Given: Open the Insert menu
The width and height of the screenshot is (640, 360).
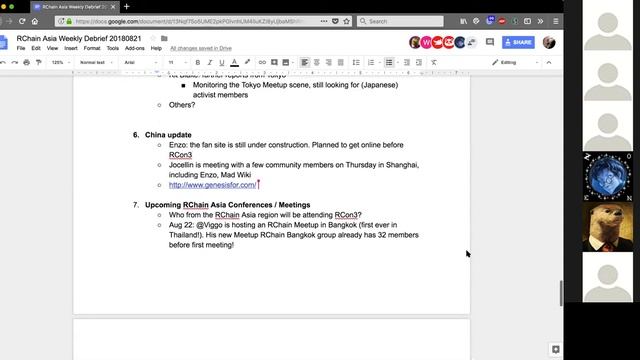Looking at the screenshot, I should point(71,48).
